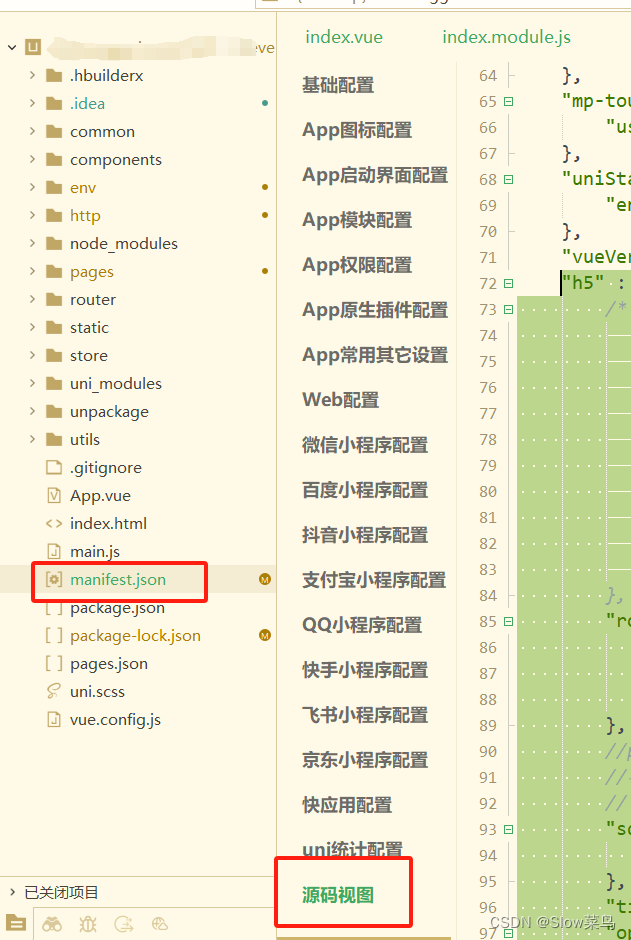Fold code at line 65
This screenshot has width=631, height=940.
(x=509, y=102)
